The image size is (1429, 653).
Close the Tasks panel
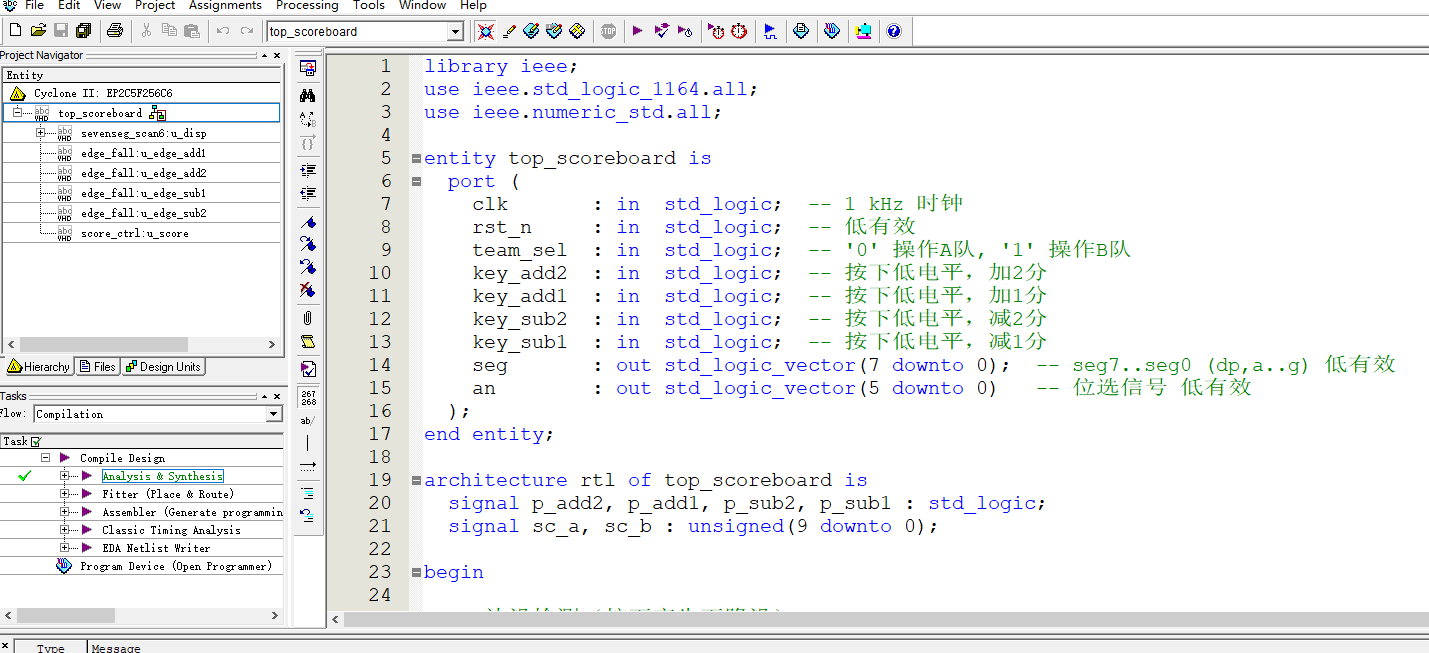coord(277,396)
